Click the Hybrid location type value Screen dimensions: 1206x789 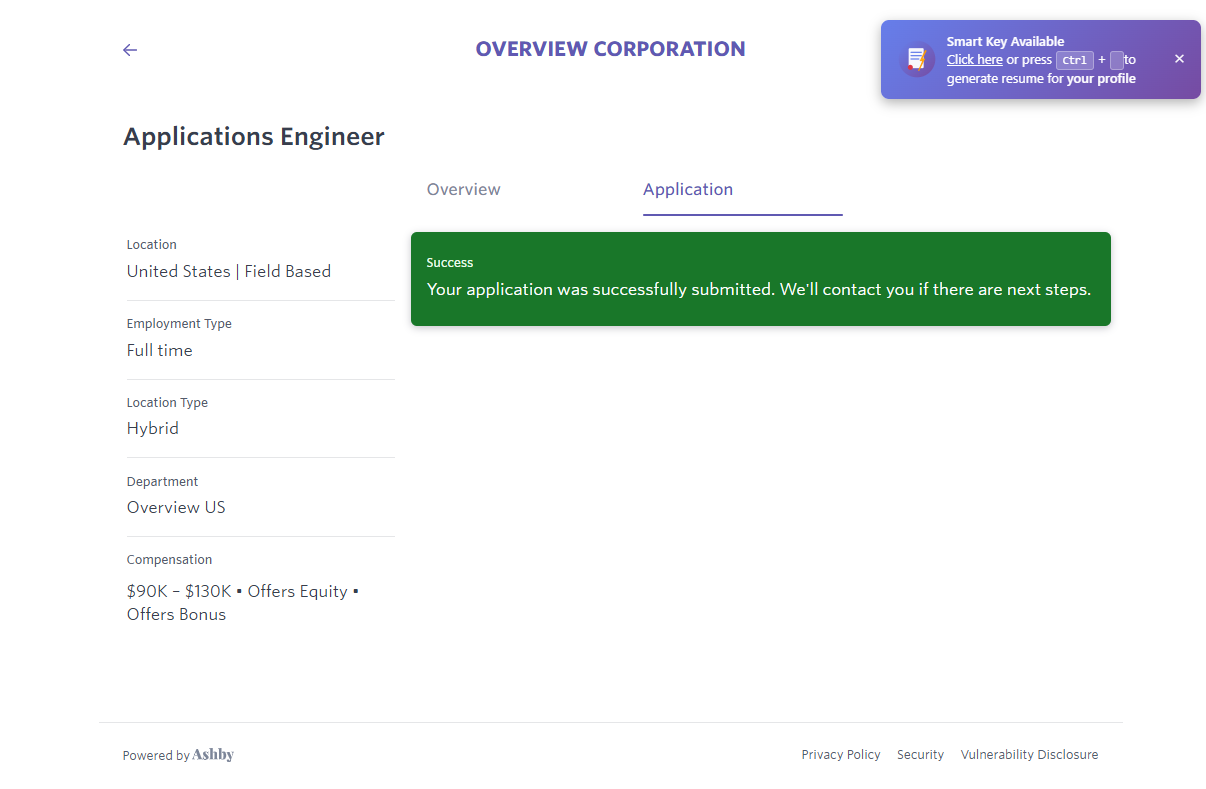tap(153, 428)
